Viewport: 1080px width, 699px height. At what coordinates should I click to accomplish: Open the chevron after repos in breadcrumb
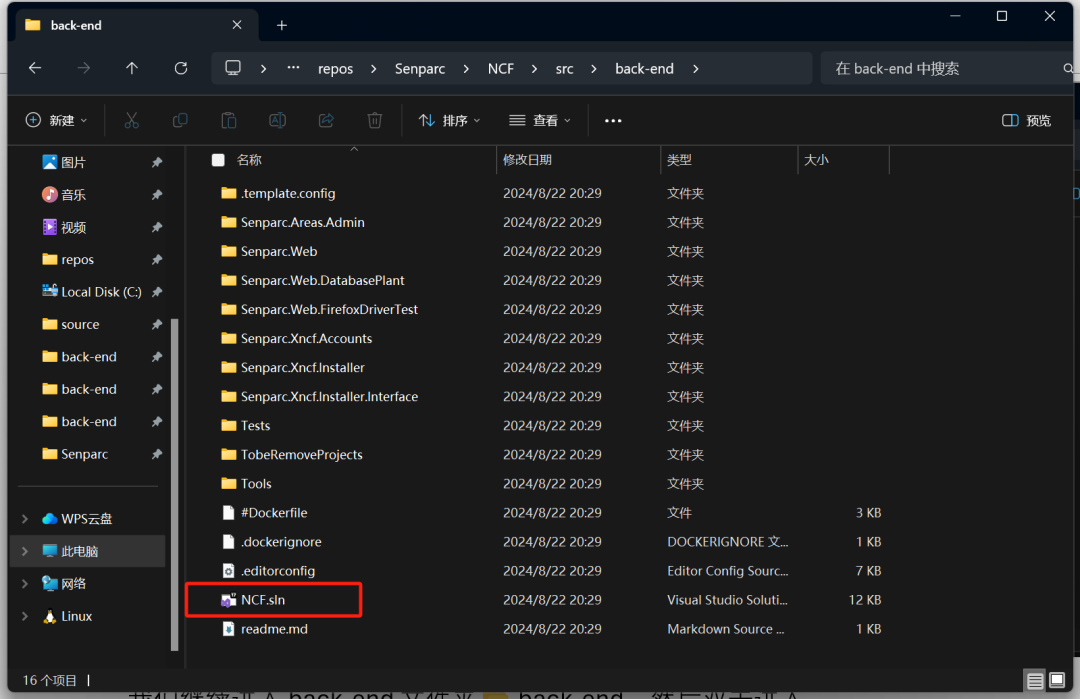click(373, 69)
